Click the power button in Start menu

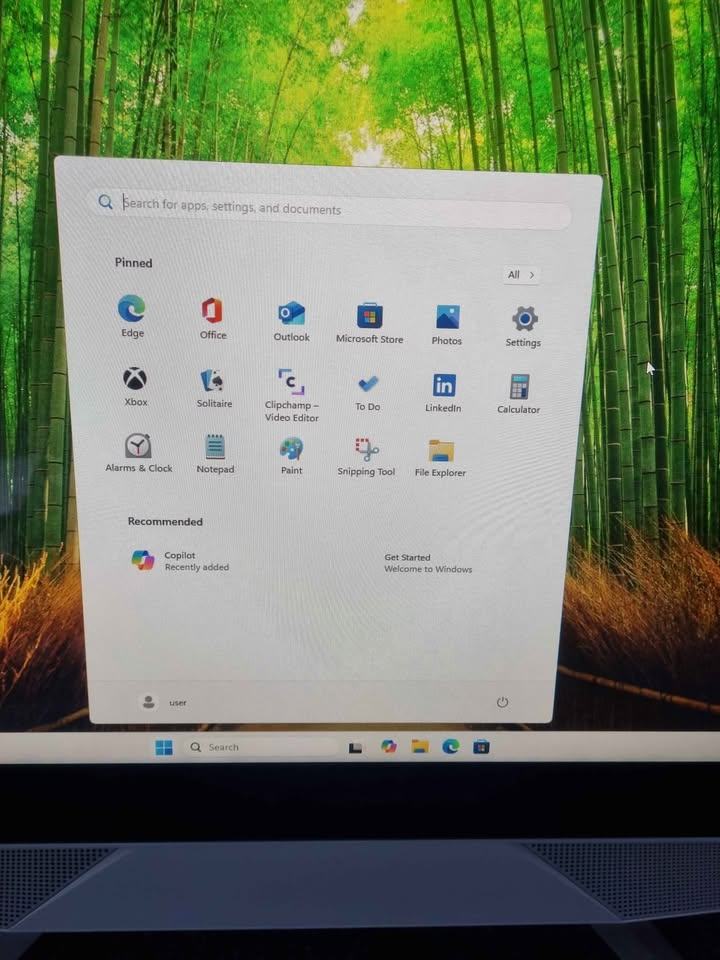pos(502,702)
